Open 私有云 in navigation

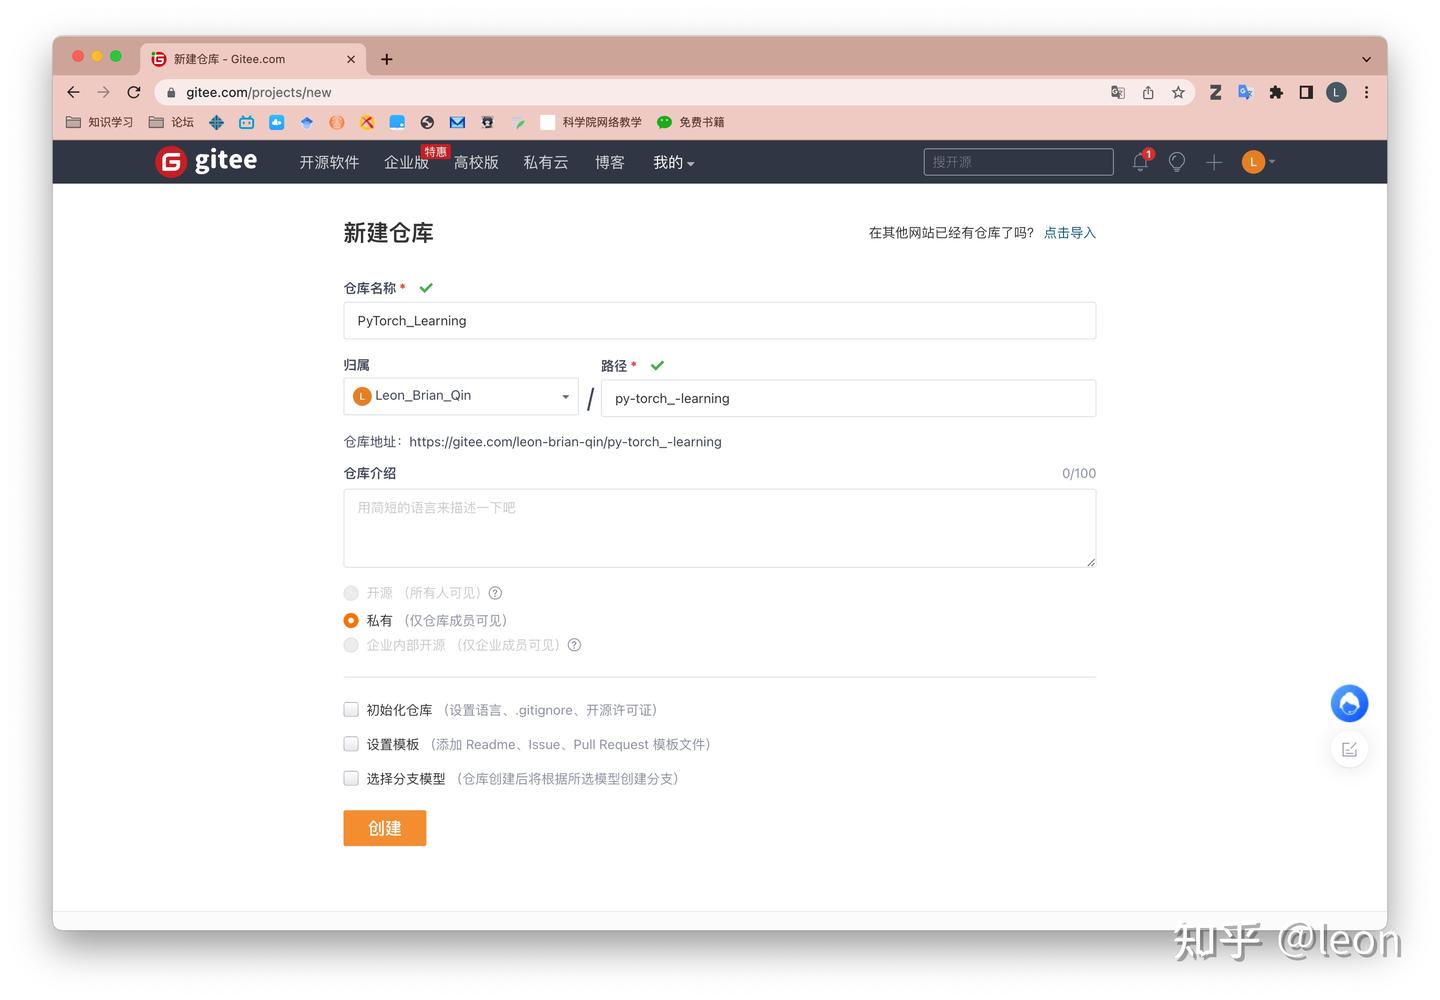tap(546, 162)
